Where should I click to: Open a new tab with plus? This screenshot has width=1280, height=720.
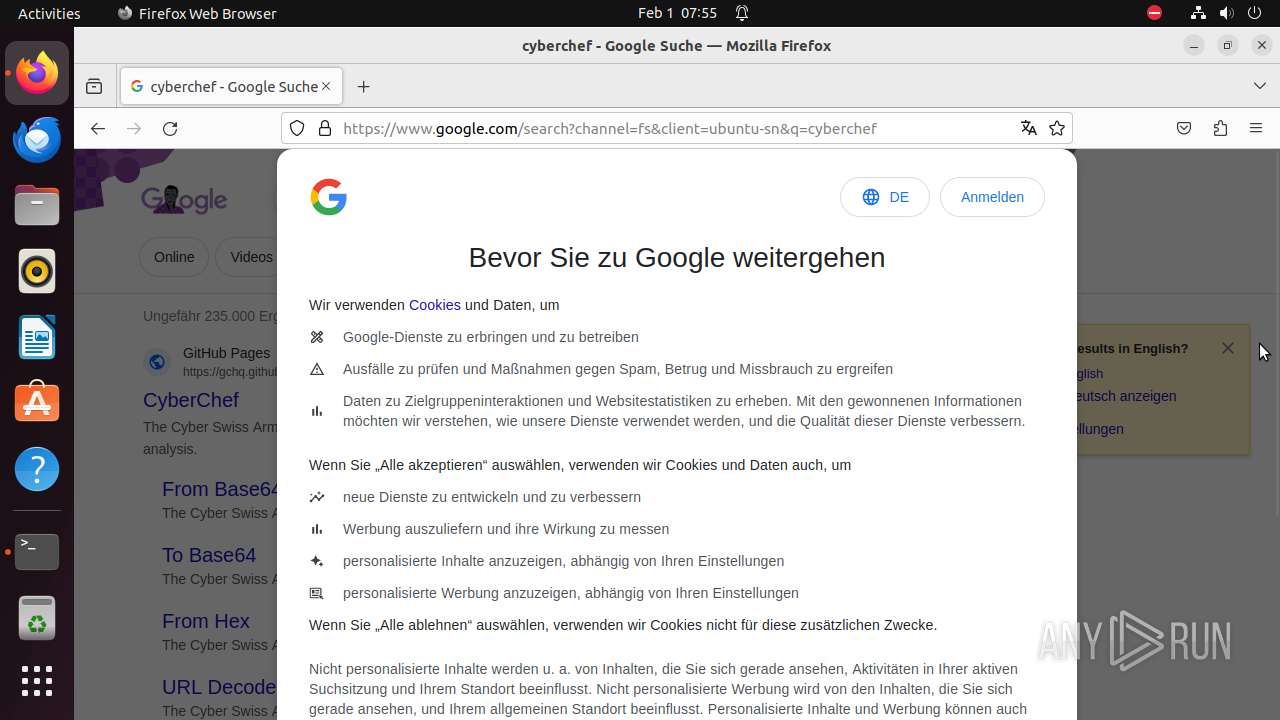tap(364, 87)
